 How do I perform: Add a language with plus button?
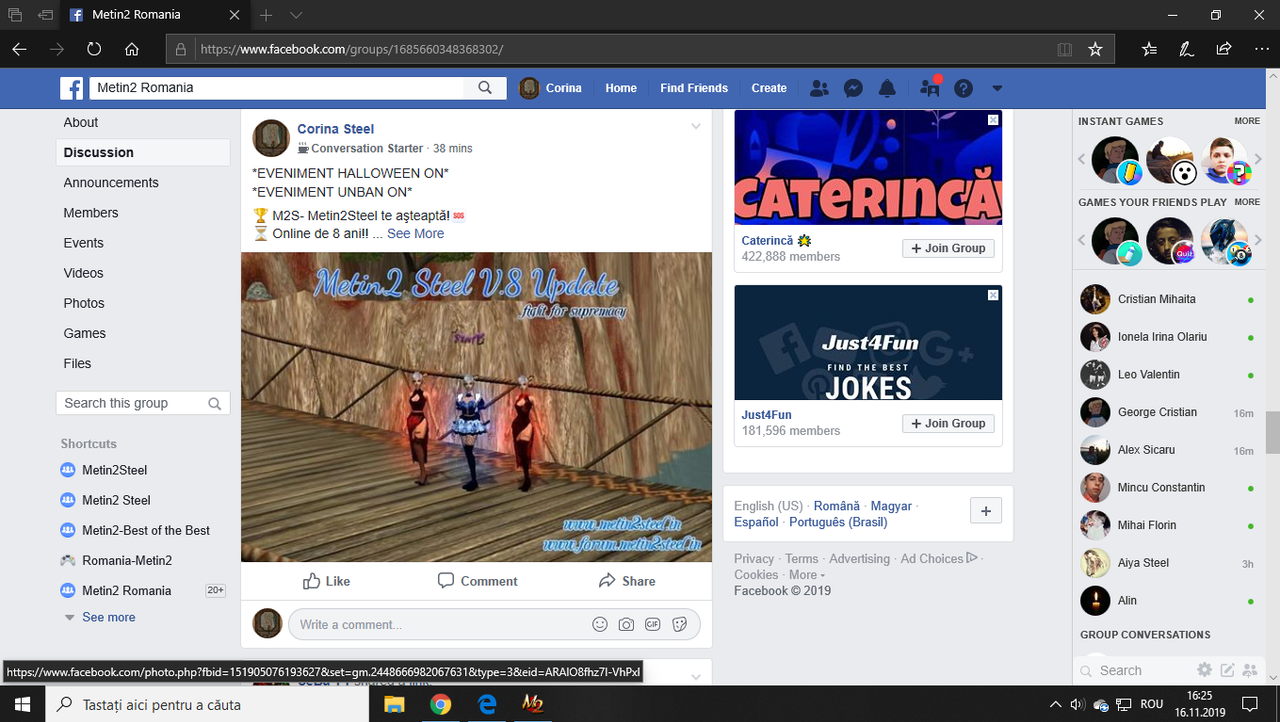(x=986, y=511)
